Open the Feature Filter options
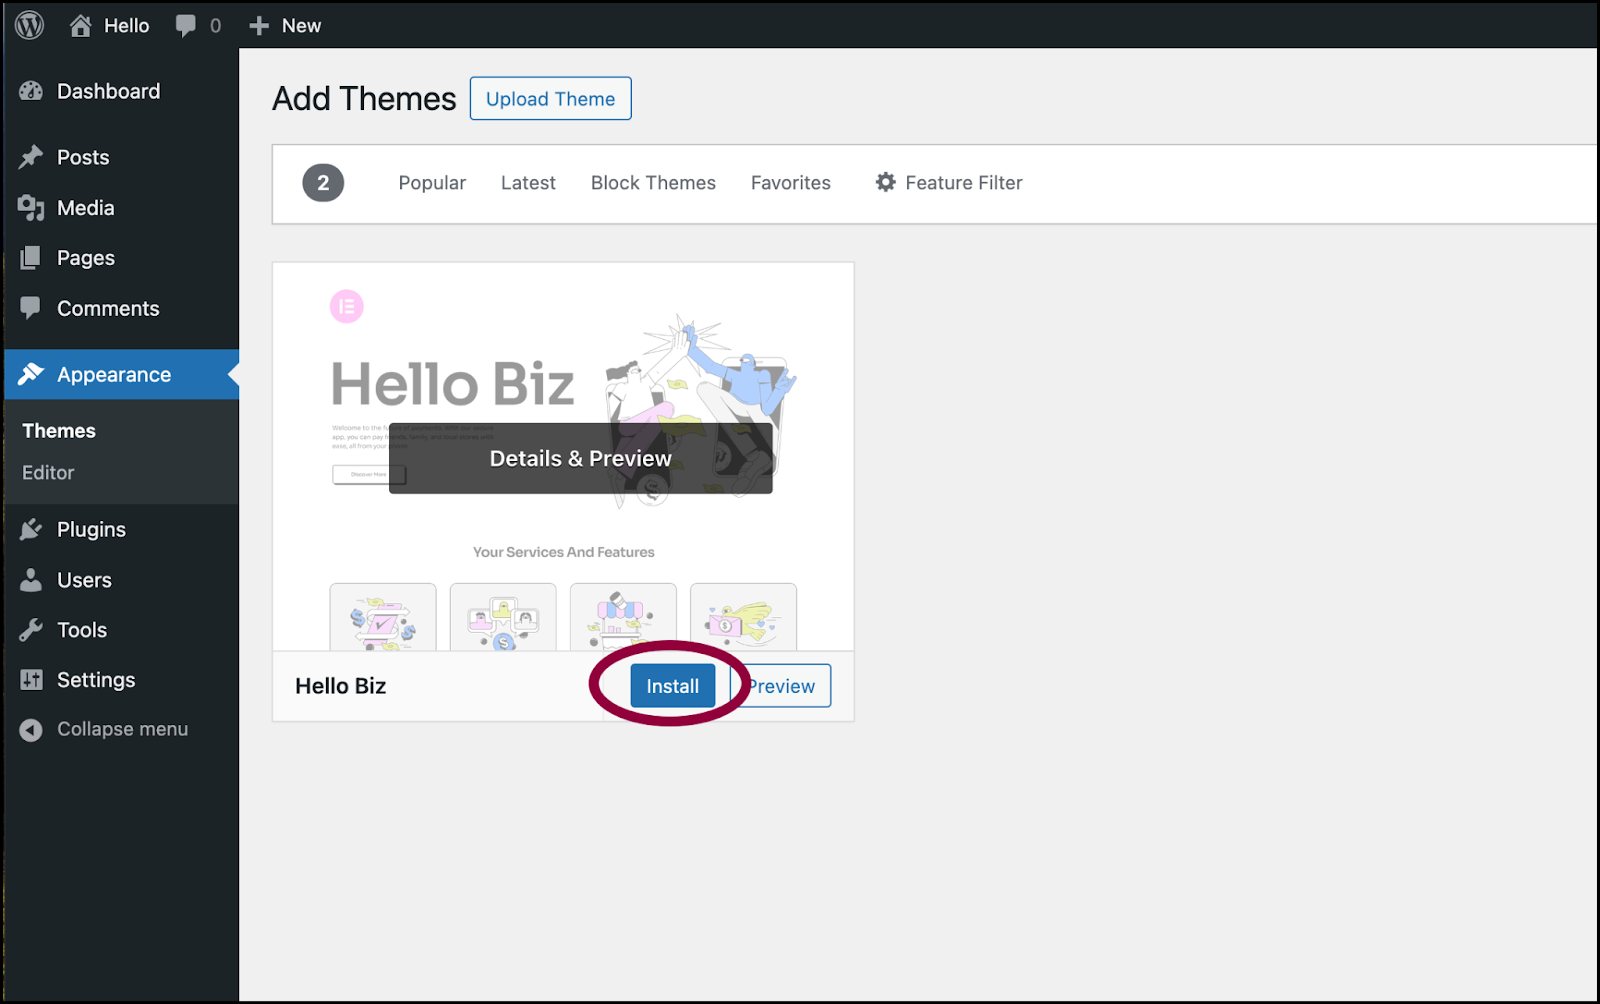 click(949, 183)
